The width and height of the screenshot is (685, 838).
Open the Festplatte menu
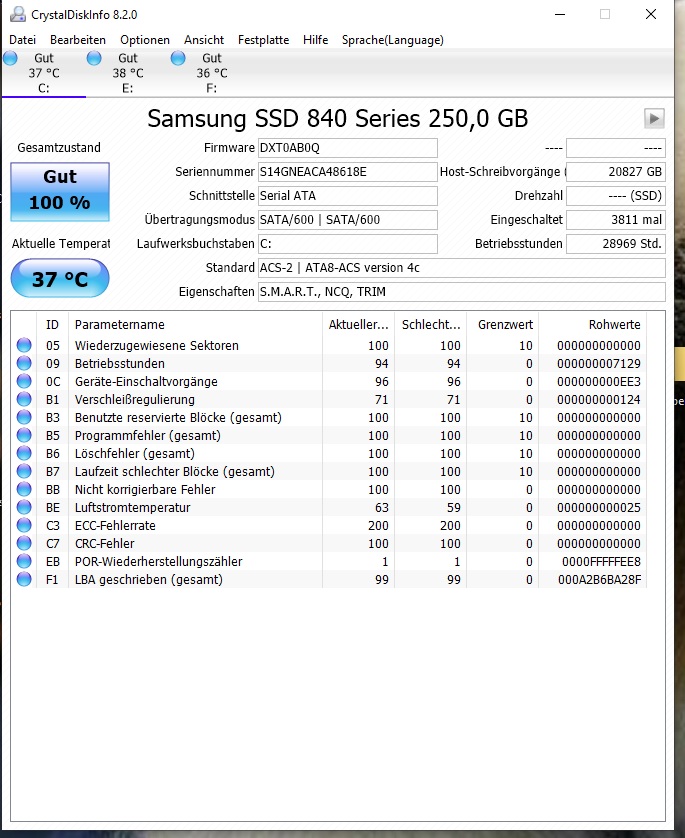click(263, 40)
